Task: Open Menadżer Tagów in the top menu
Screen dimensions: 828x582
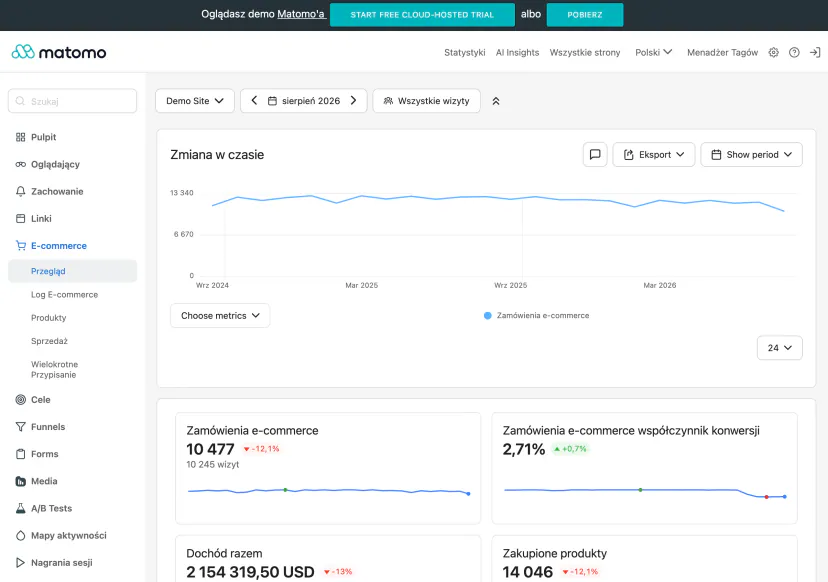Action: [722, 52]
